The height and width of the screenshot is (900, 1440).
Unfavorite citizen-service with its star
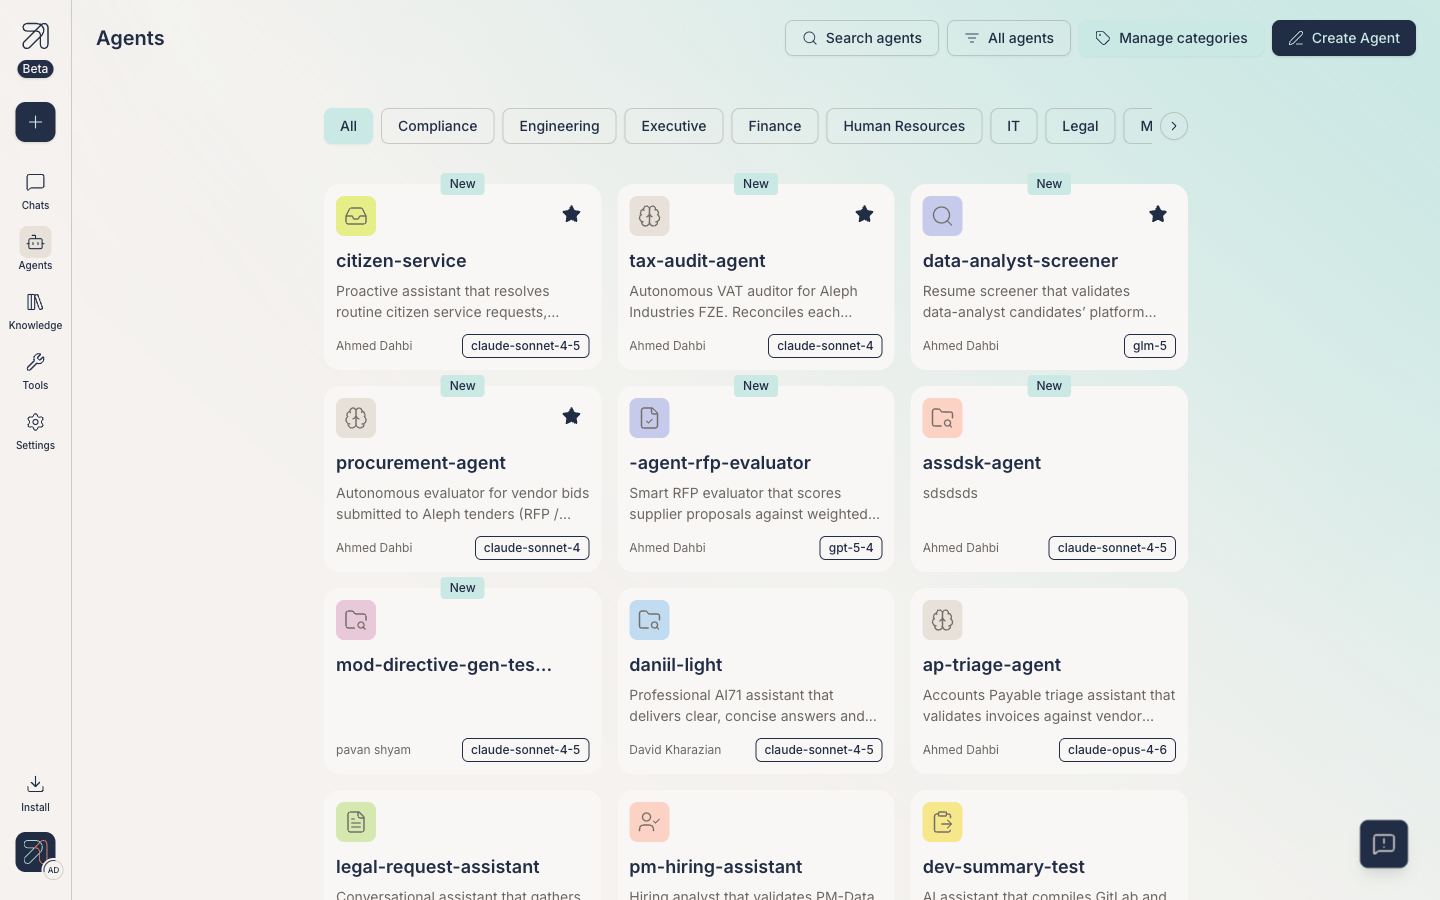571,214
